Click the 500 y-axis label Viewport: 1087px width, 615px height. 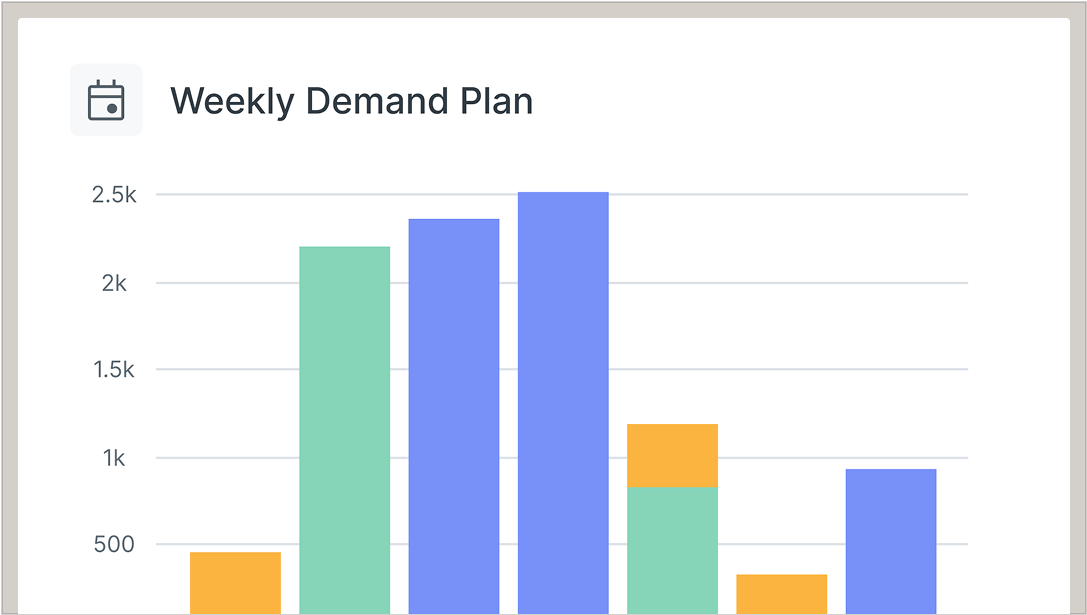pyautogui.click(x=112, y=545)
